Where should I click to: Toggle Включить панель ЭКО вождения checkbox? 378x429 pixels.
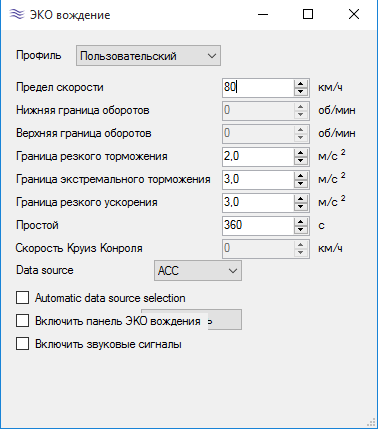click(x=22, y=321)
